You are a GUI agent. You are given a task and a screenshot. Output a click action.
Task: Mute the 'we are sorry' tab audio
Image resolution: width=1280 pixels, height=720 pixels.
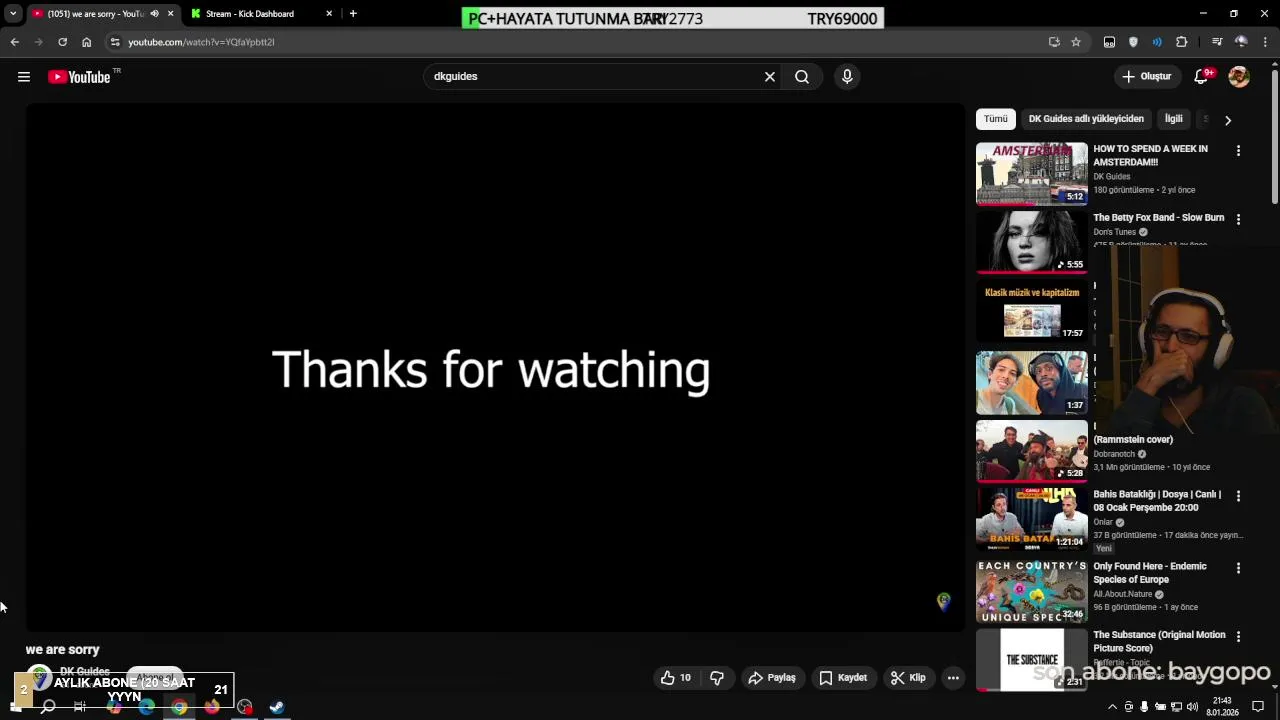pos(154,14)
